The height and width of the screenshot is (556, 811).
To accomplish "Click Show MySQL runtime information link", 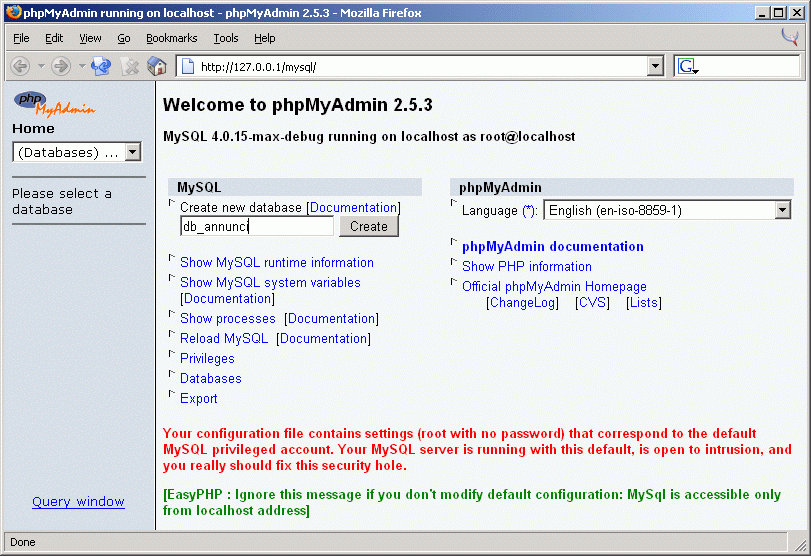I will click(276, 262).
